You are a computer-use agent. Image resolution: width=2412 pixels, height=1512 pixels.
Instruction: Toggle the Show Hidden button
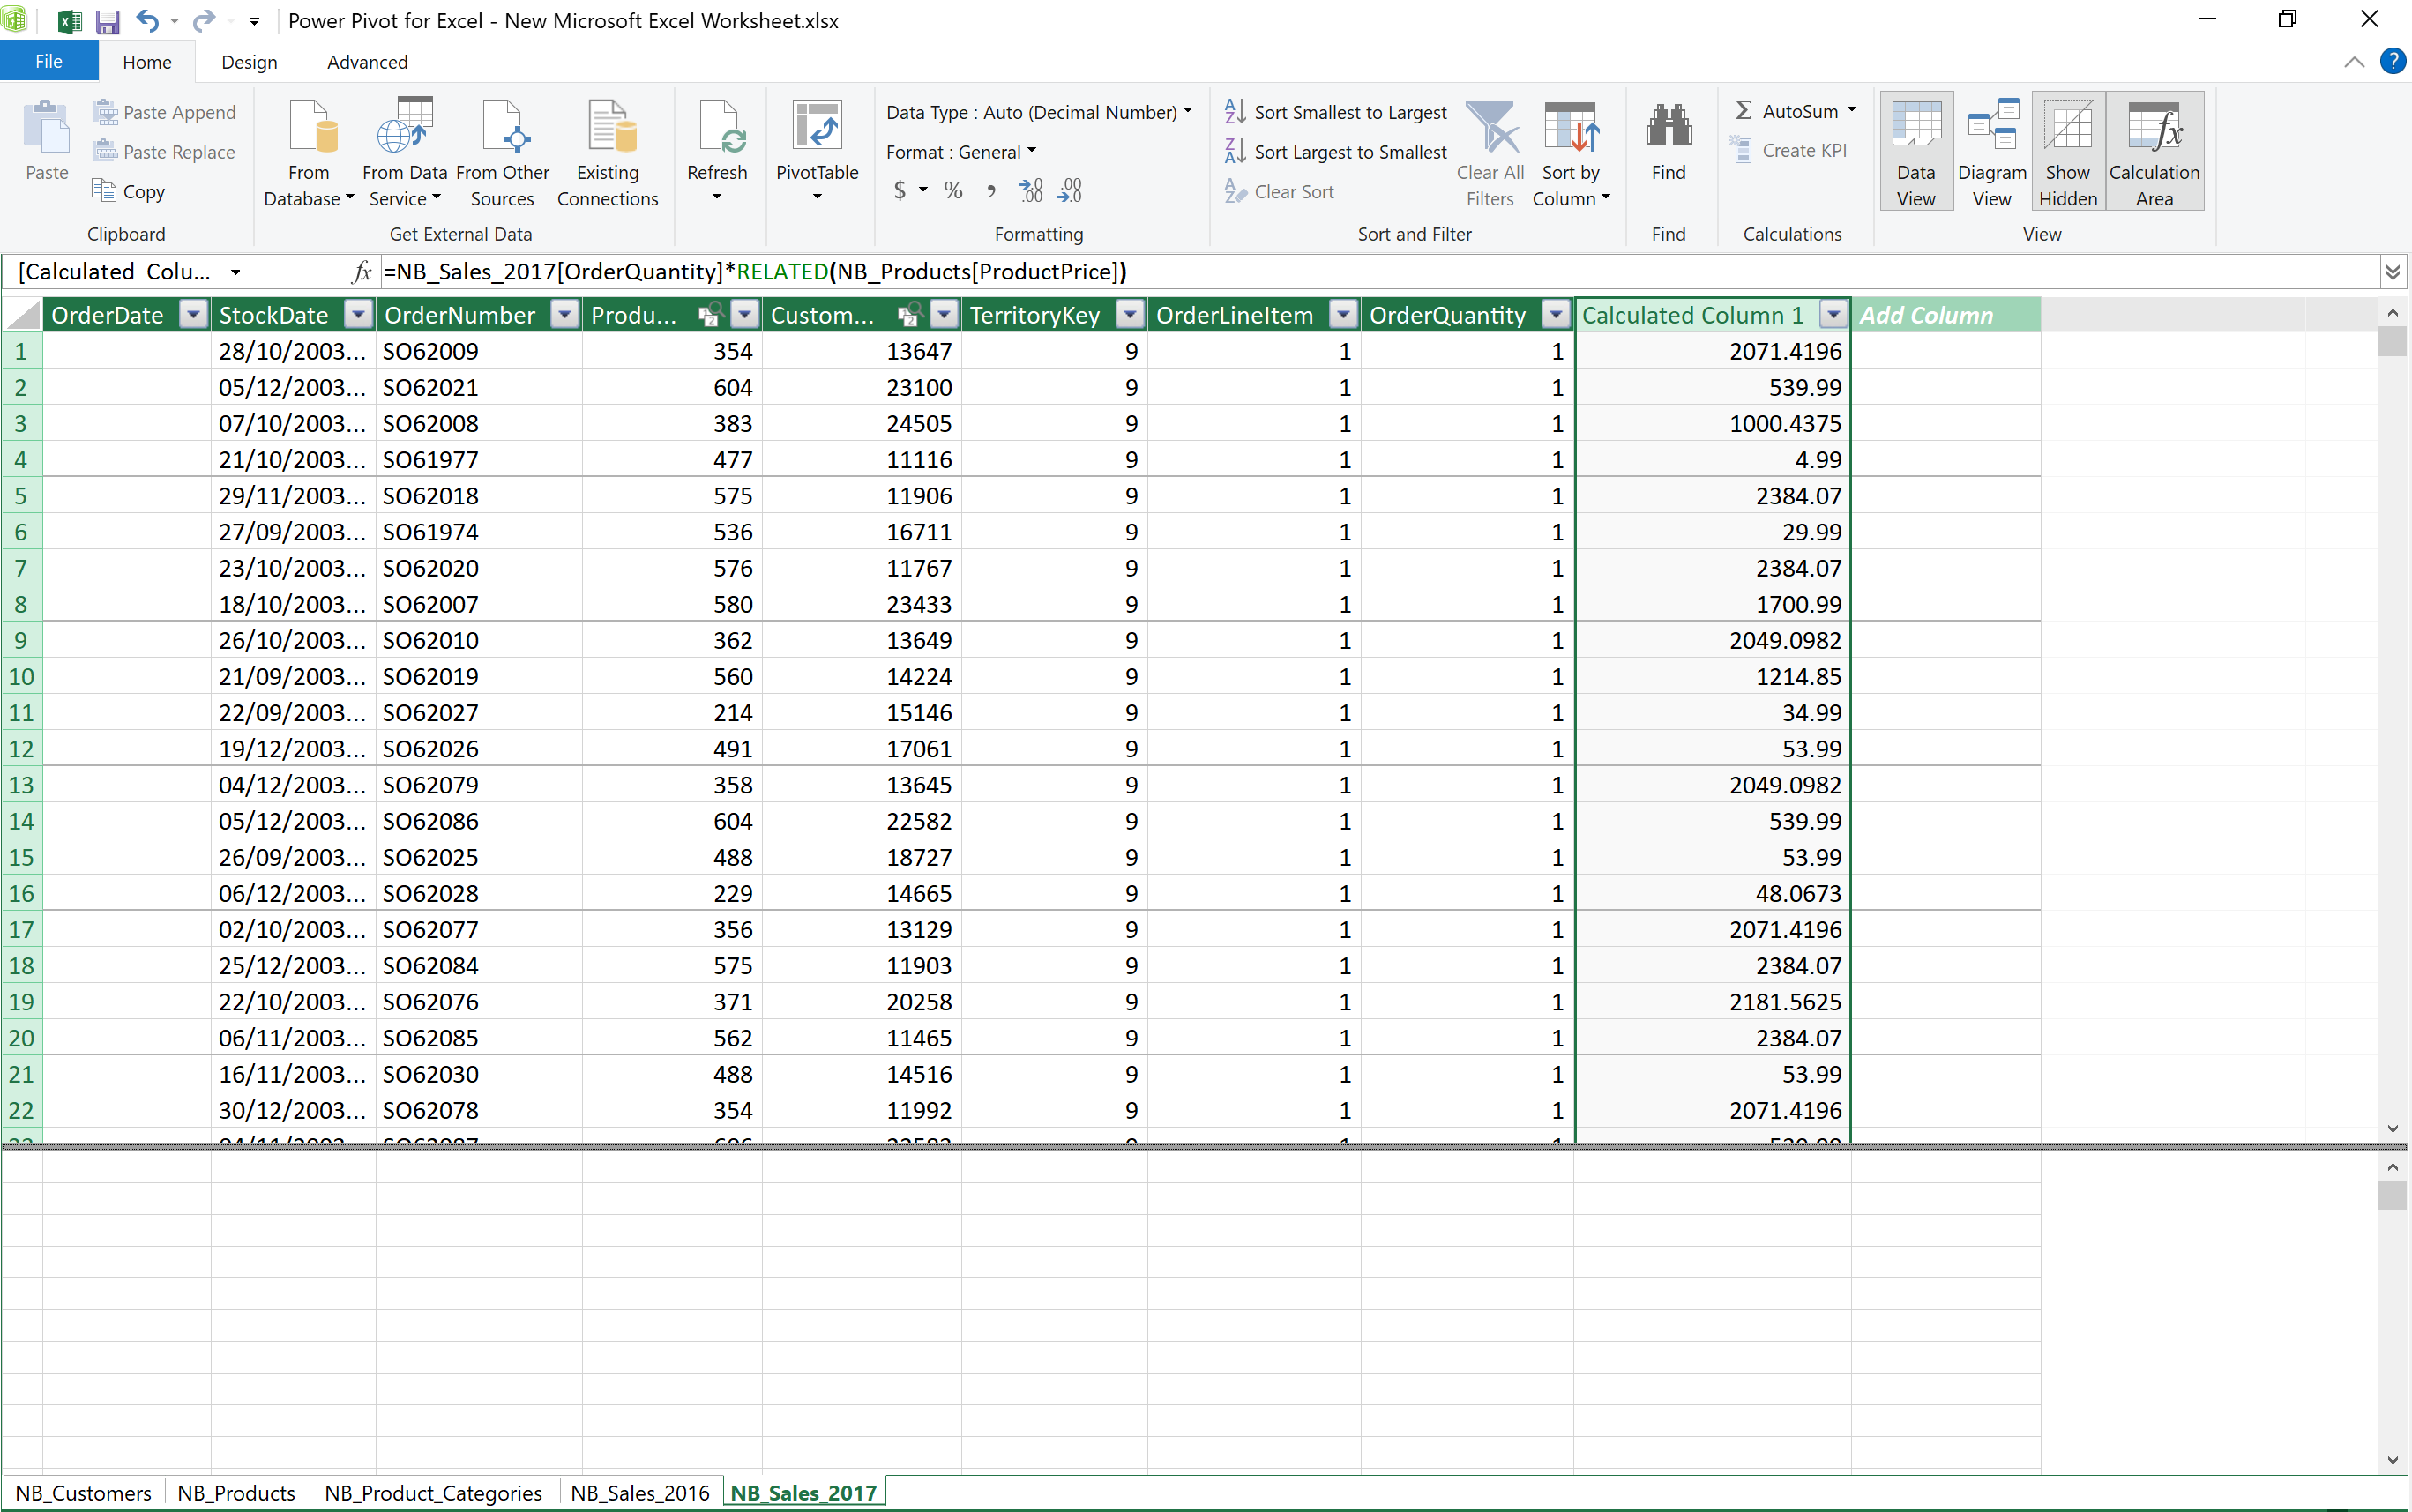click(x=2067, y=150)
